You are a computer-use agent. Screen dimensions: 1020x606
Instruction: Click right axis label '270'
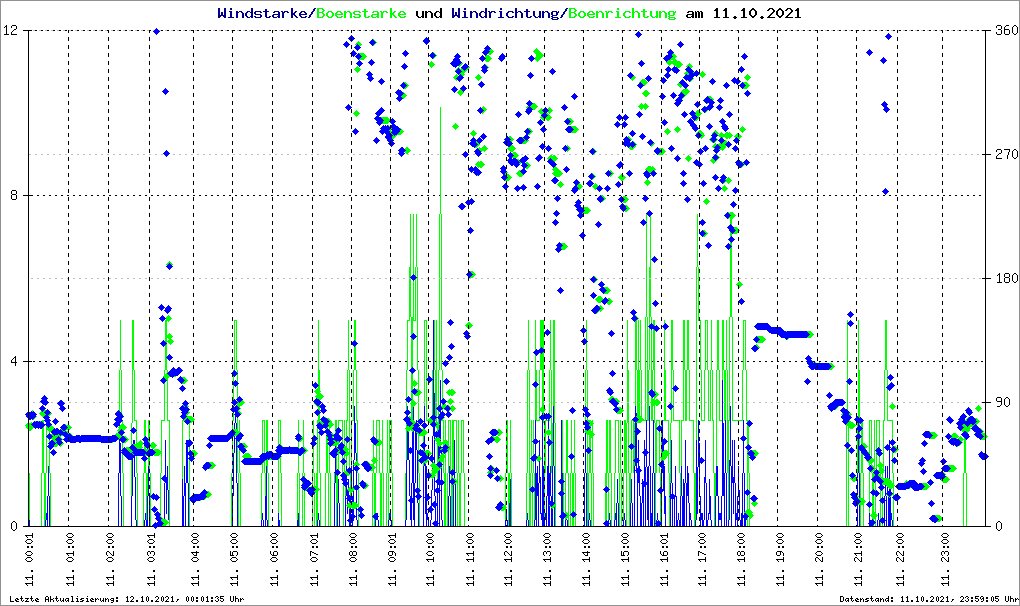[x=1006, y=154]
